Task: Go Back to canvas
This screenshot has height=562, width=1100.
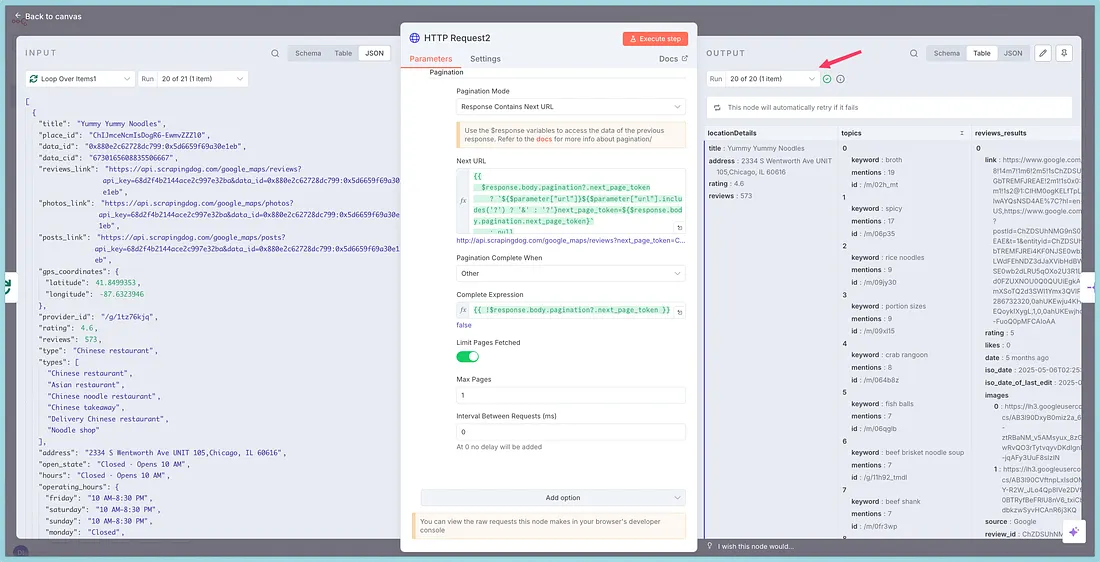Action: (48, 16)
